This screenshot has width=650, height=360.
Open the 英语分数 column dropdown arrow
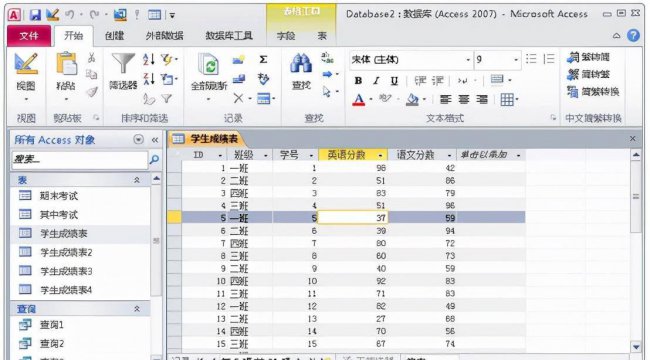(x=381, y=156)
